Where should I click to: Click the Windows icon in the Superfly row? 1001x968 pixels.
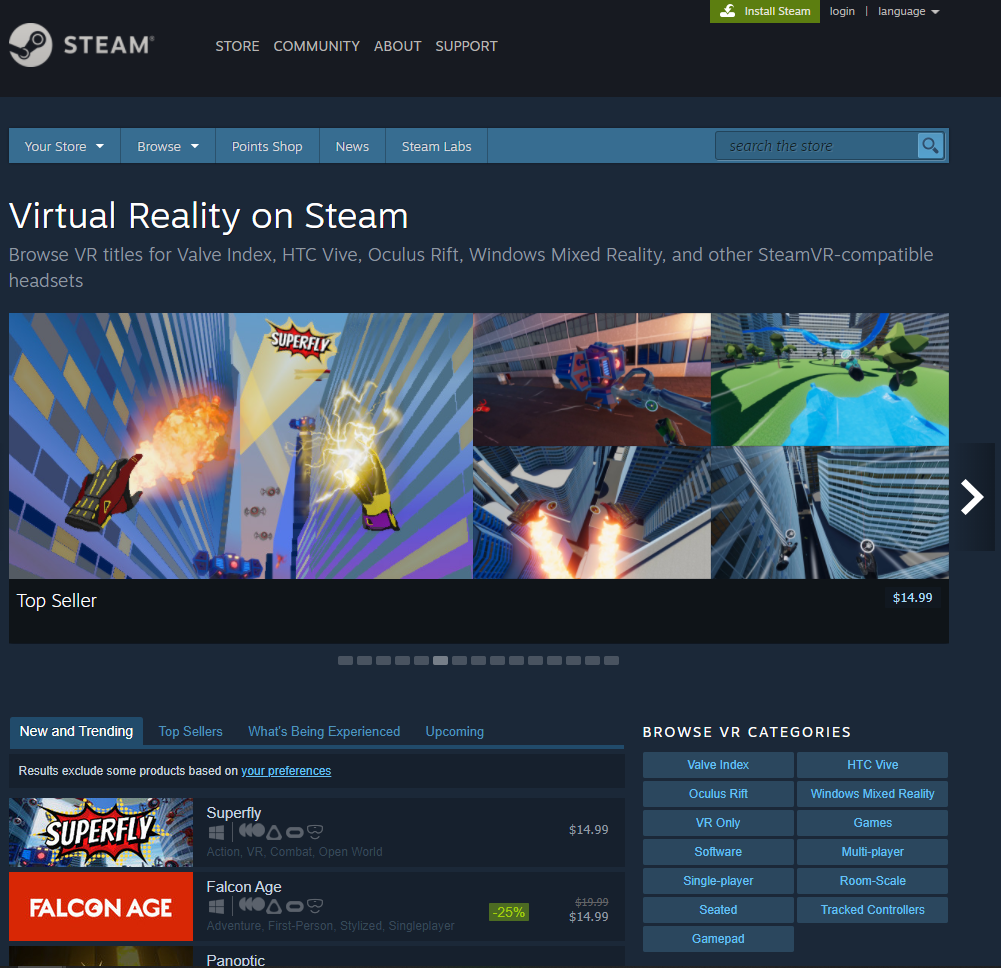click(216, 832)
